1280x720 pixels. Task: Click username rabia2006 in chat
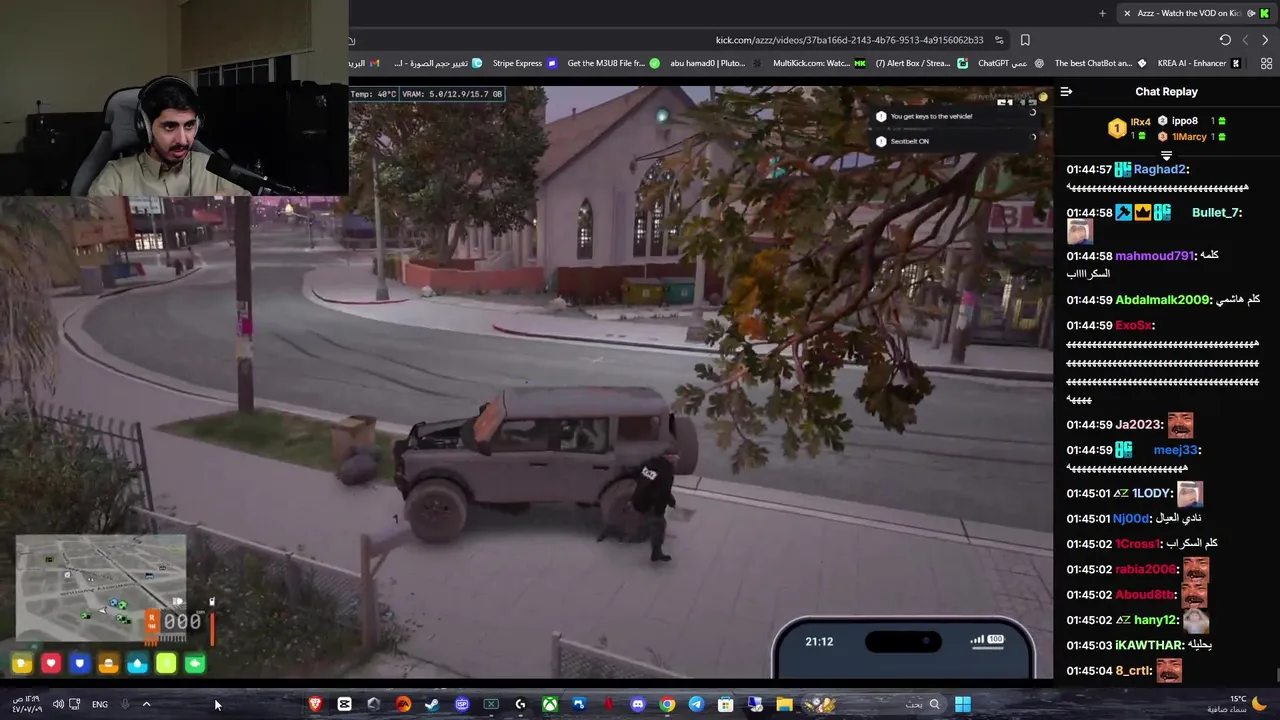tap(1145, 569)
